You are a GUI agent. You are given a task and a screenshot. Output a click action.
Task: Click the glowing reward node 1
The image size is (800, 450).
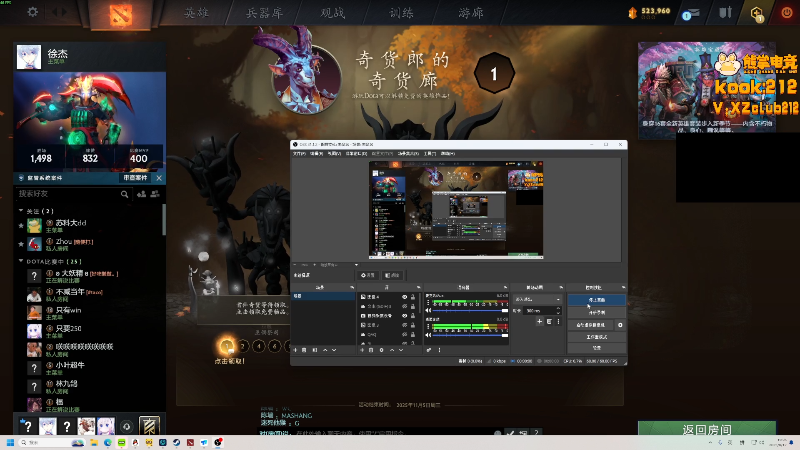(x=227, y=346)
